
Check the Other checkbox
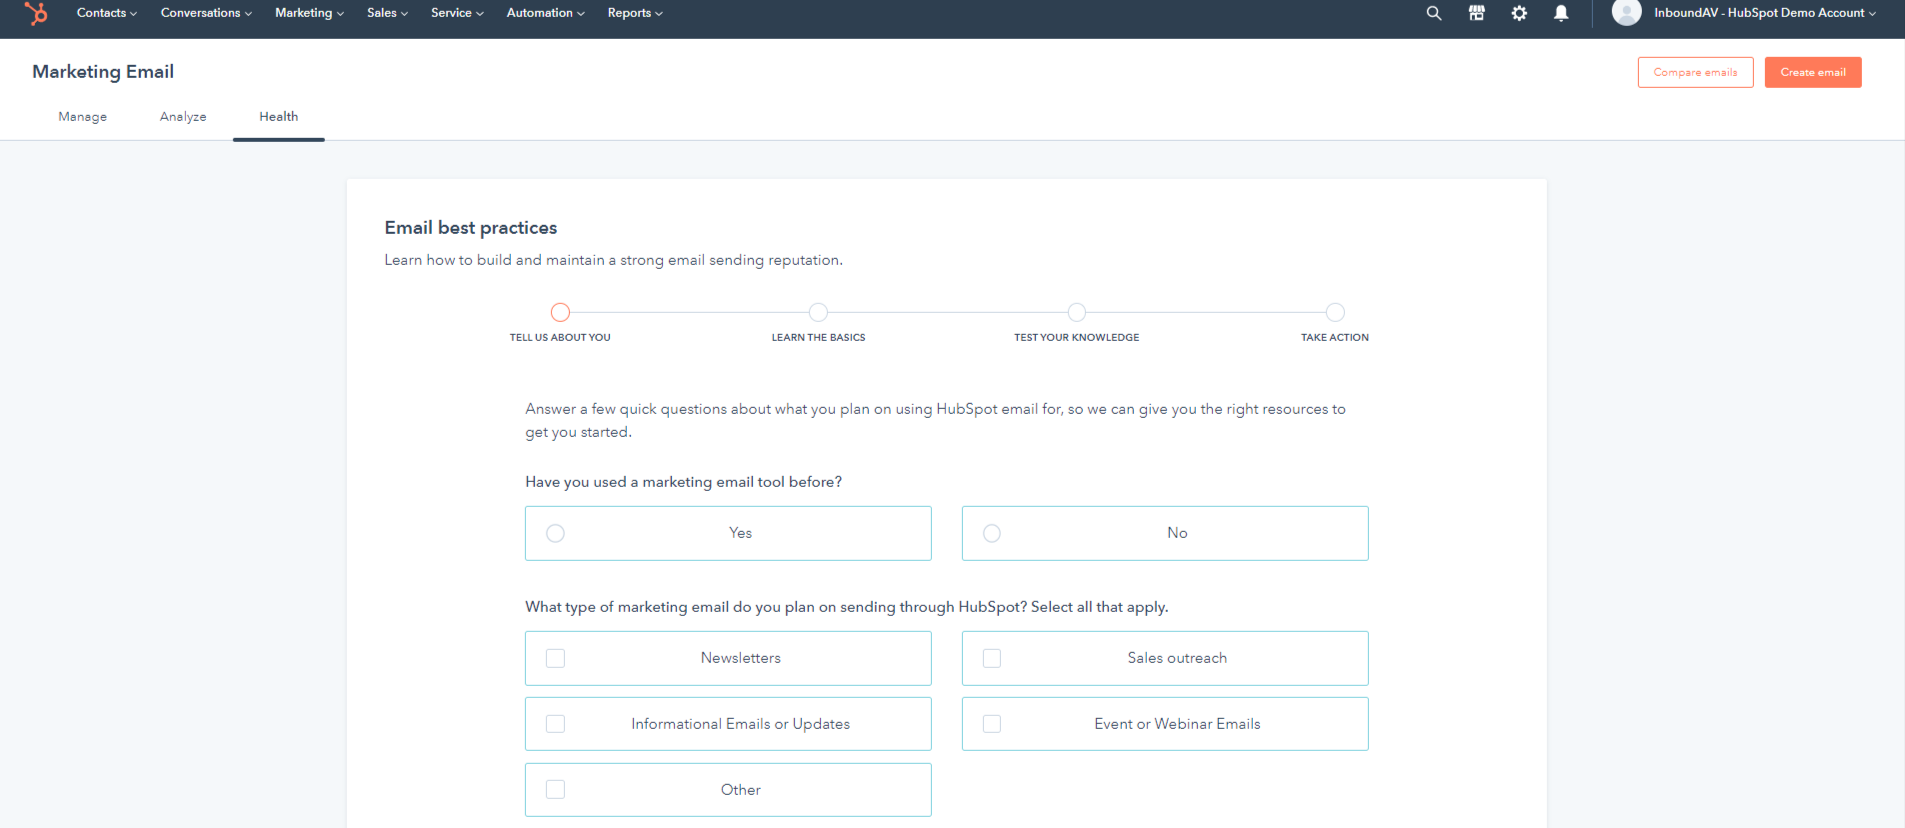556,790
